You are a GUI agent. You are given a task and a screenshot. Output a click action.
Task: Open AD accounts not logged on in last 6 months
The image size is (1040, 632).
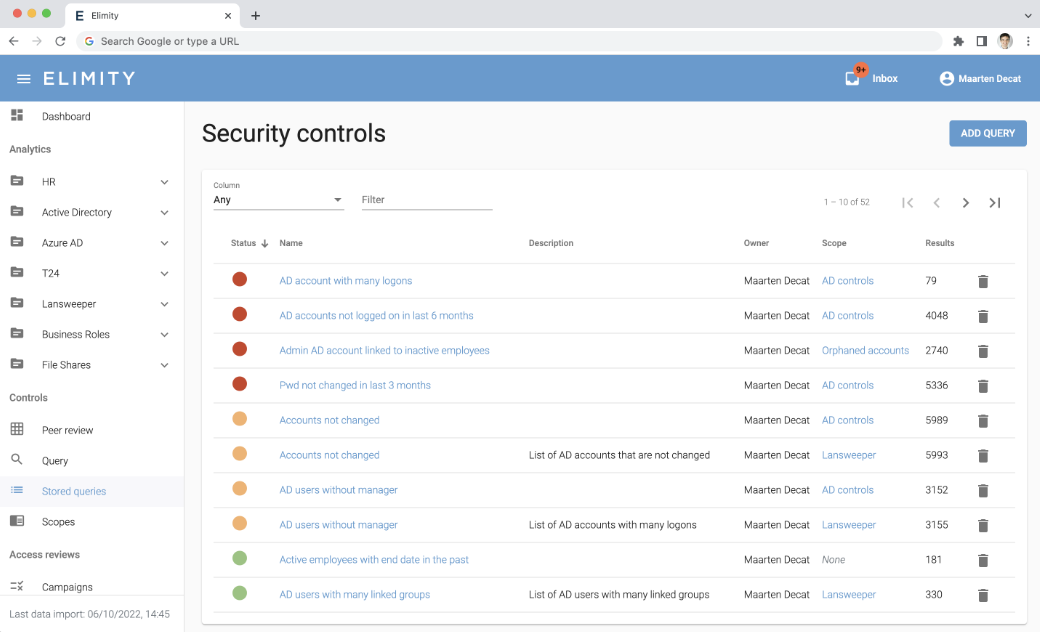[x=376, y=316]
